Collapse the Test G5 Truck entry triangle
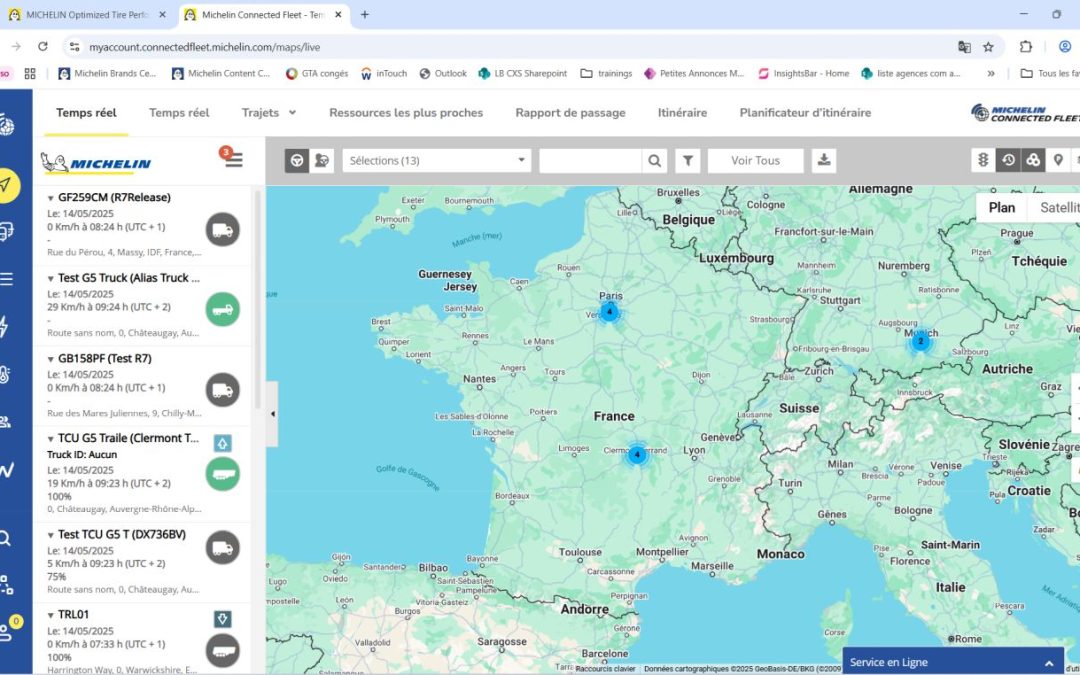The width and height of the screenshot is (1080, 675). (51, 278)
